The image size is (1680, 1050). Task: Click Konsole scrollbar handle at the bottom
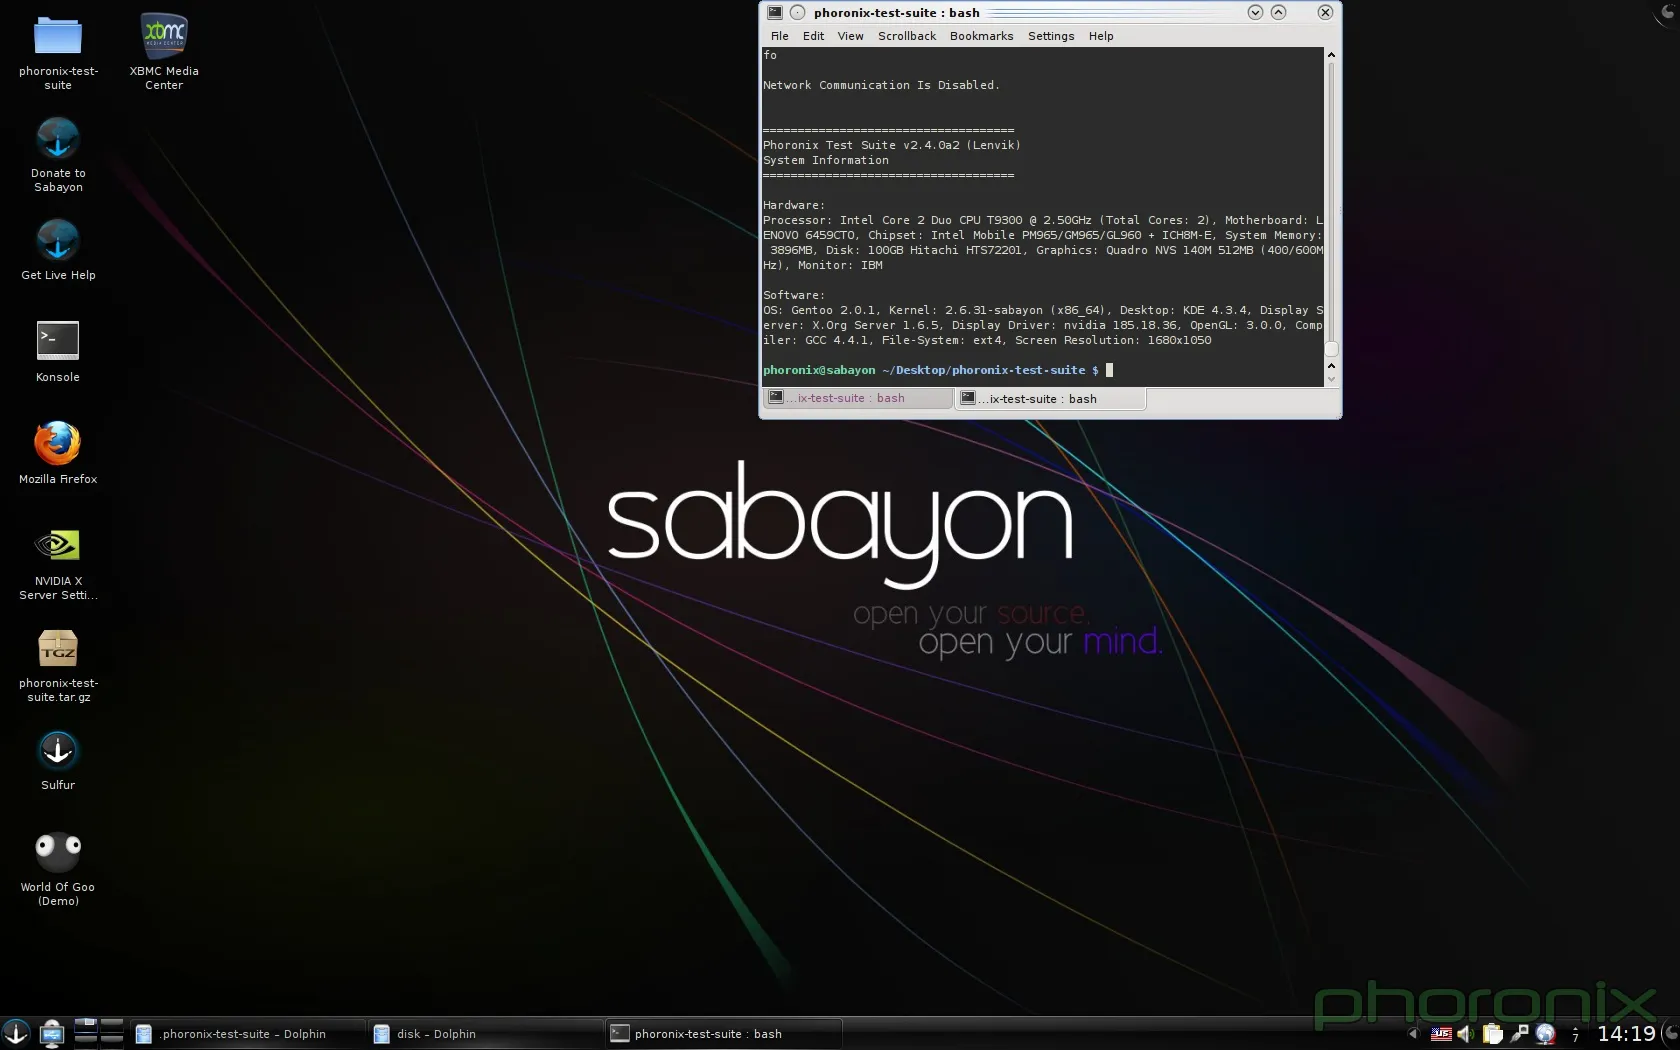1331,349
